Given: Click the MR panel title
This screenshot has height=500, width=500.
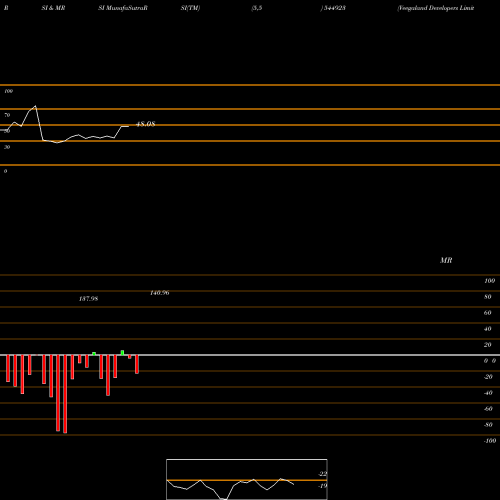Looking at the screenshot, I should click(x=446, y=260).
